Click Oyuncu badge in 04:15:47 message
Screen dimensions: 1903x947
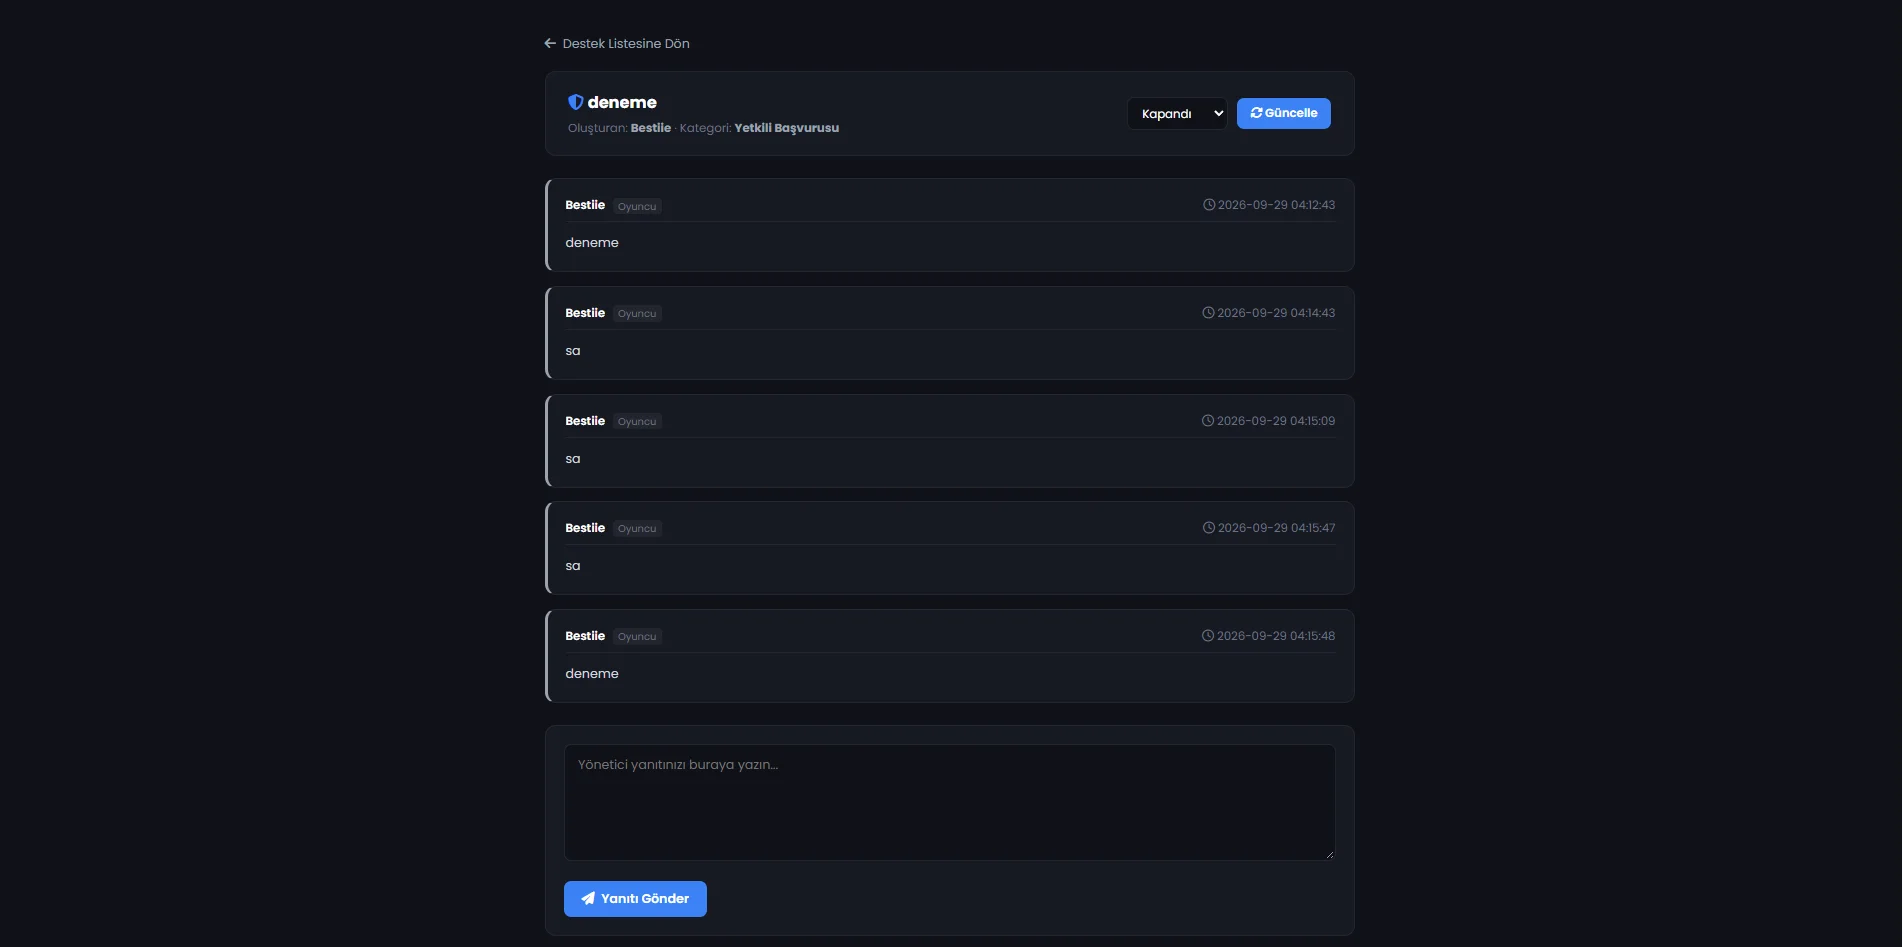click(637, 529)
